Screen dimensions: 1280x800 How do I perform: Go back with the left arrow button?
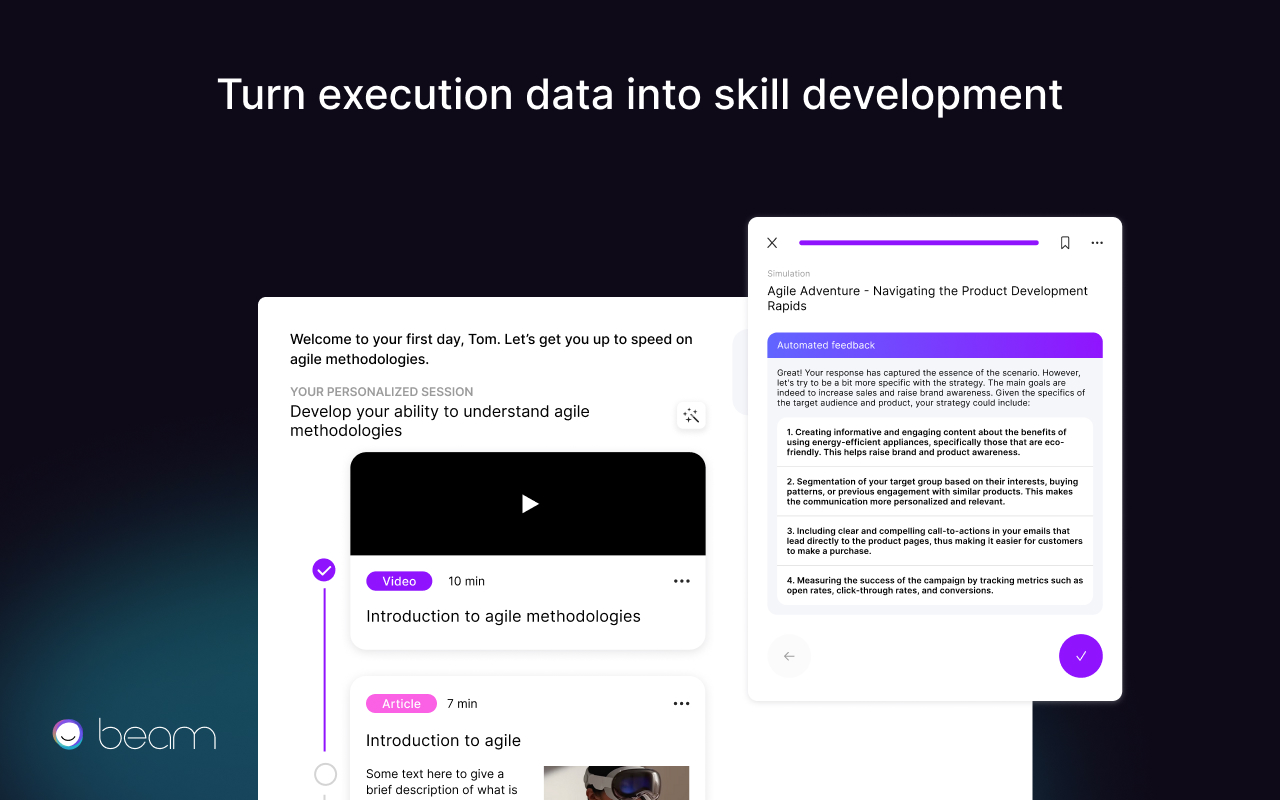click(789, 656)
